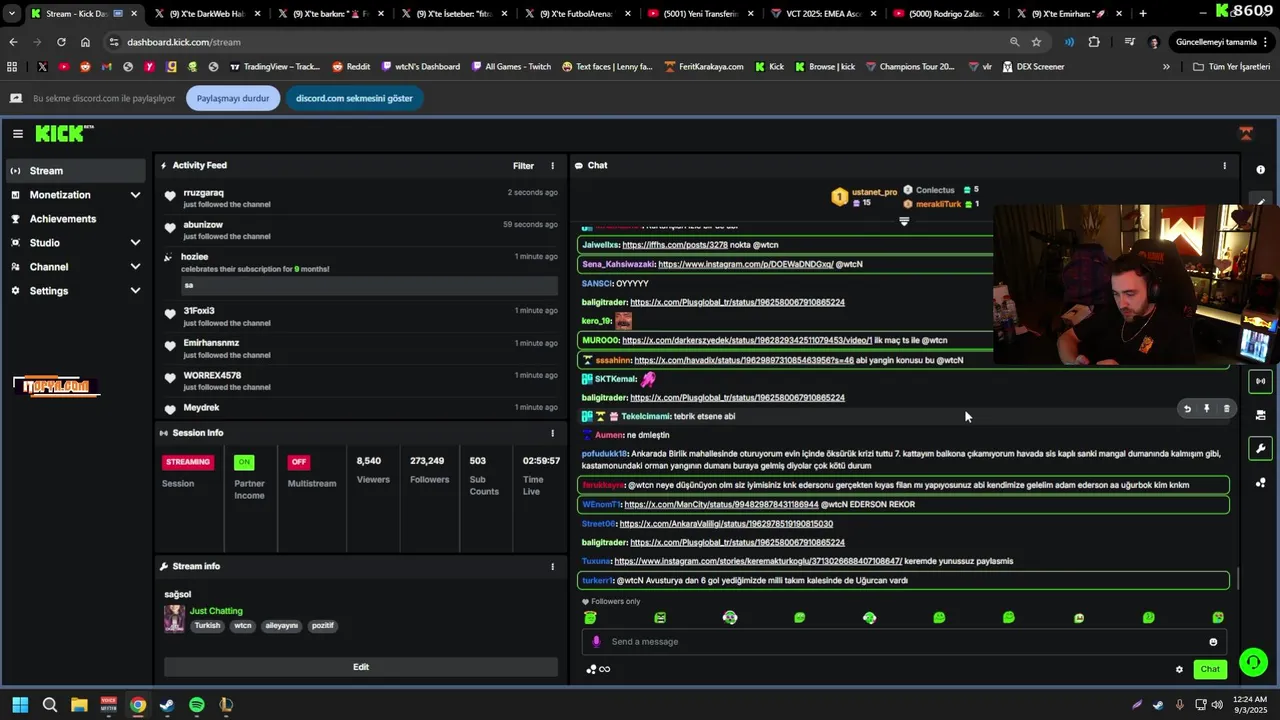
Task: Open the Activity Feed Filter dropdown
Action: click(523, 166)
